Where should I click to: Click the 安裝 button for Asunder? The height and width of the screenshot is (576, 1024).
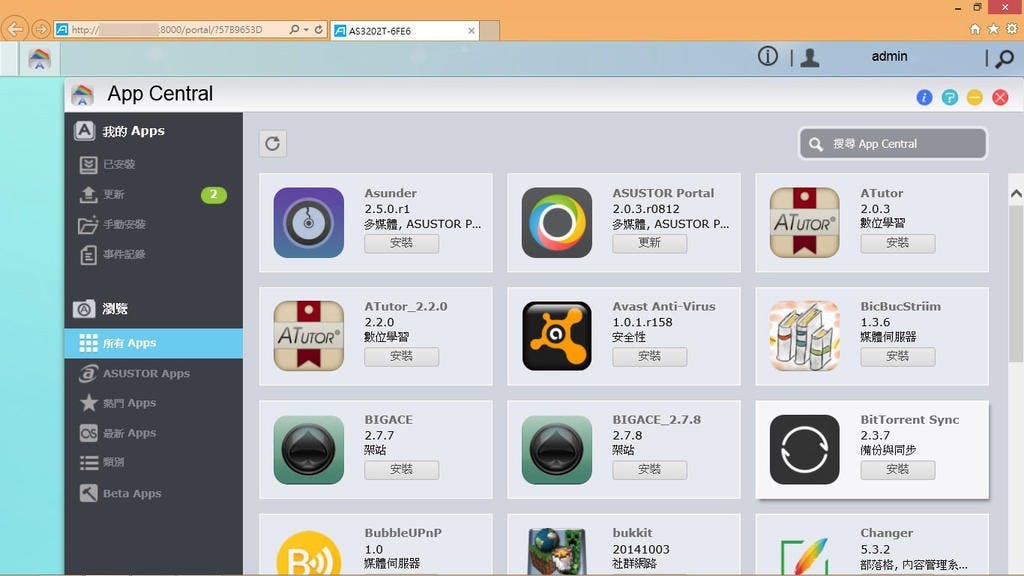point(402,243)
